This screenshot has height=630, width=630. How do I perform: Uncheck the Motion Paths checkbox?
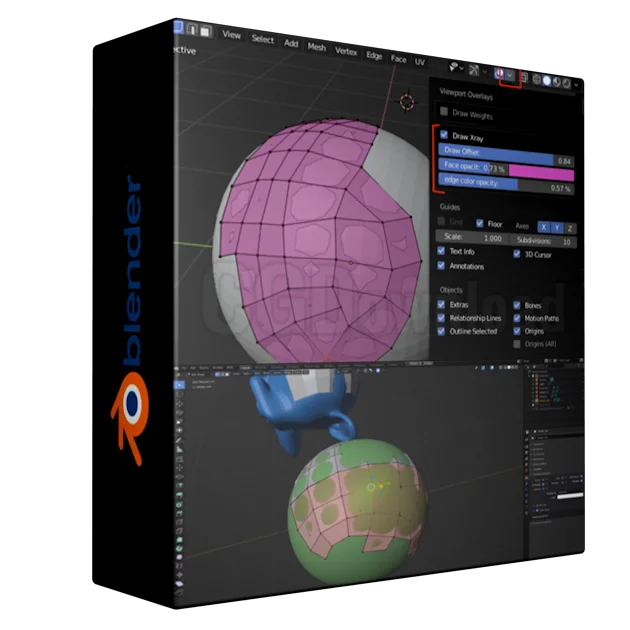[517, 318]
